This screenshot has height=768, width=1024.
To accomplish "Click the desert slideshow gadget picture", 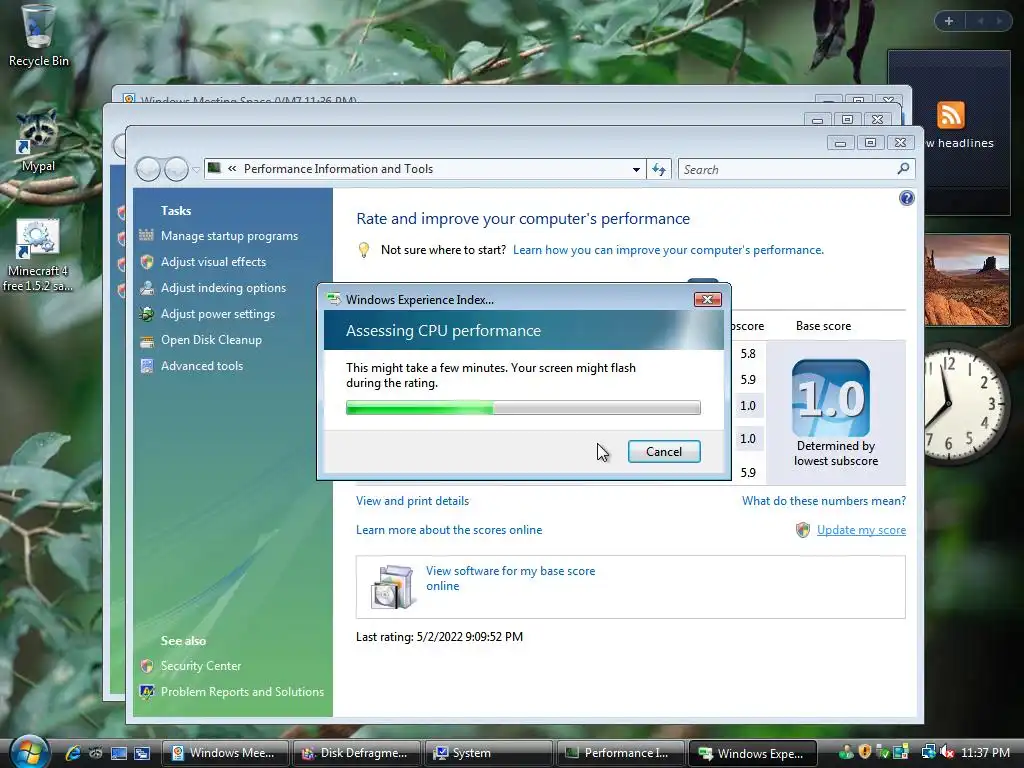I will [x=967, y=280].
